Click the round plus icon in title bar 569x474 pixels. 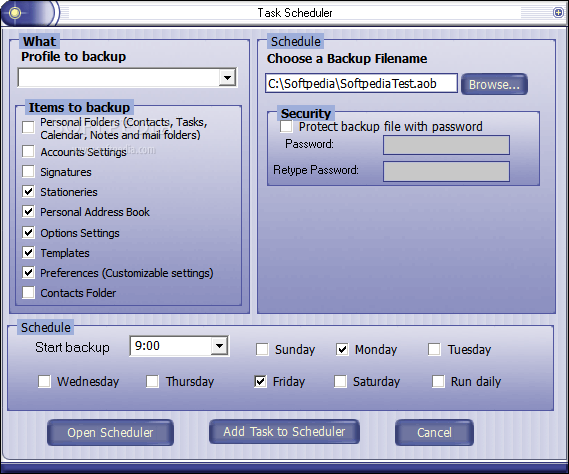point(558,13)
